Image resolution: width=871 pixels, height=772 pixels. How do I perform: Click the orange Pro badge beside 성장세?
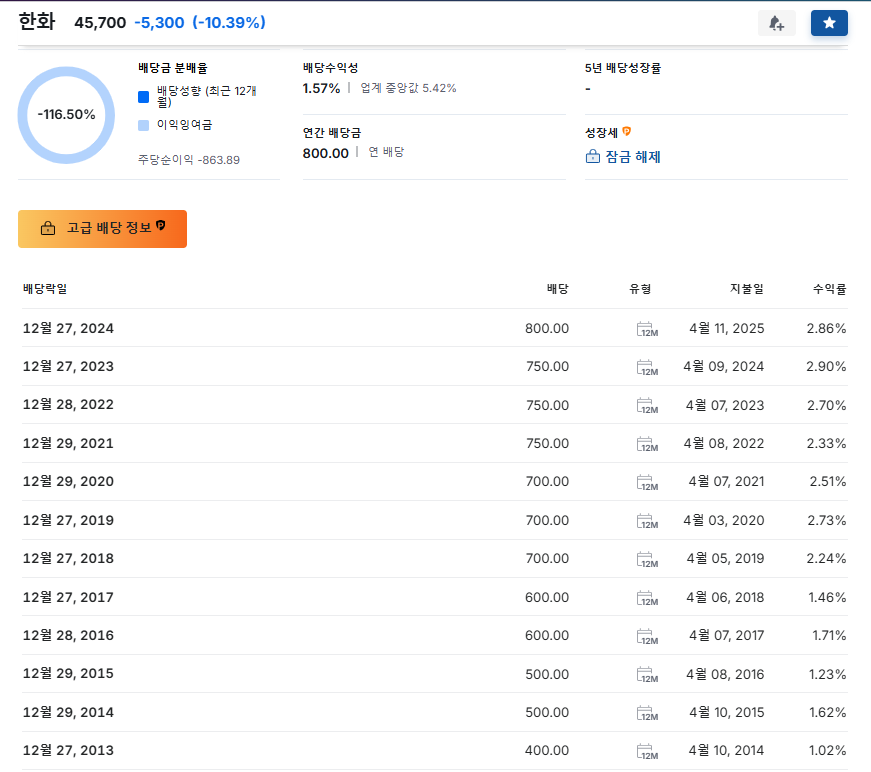point(627,131)
